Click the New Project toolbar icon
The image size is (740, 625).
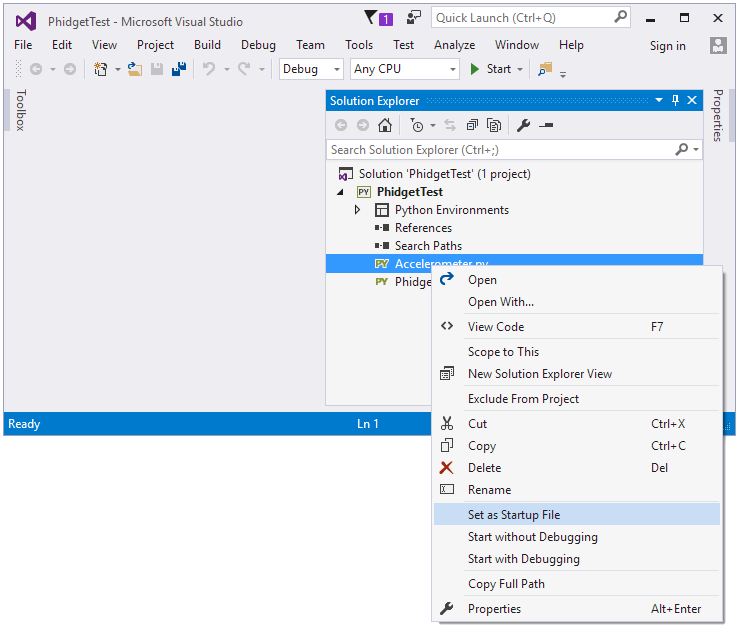click(x=101, y=69)
